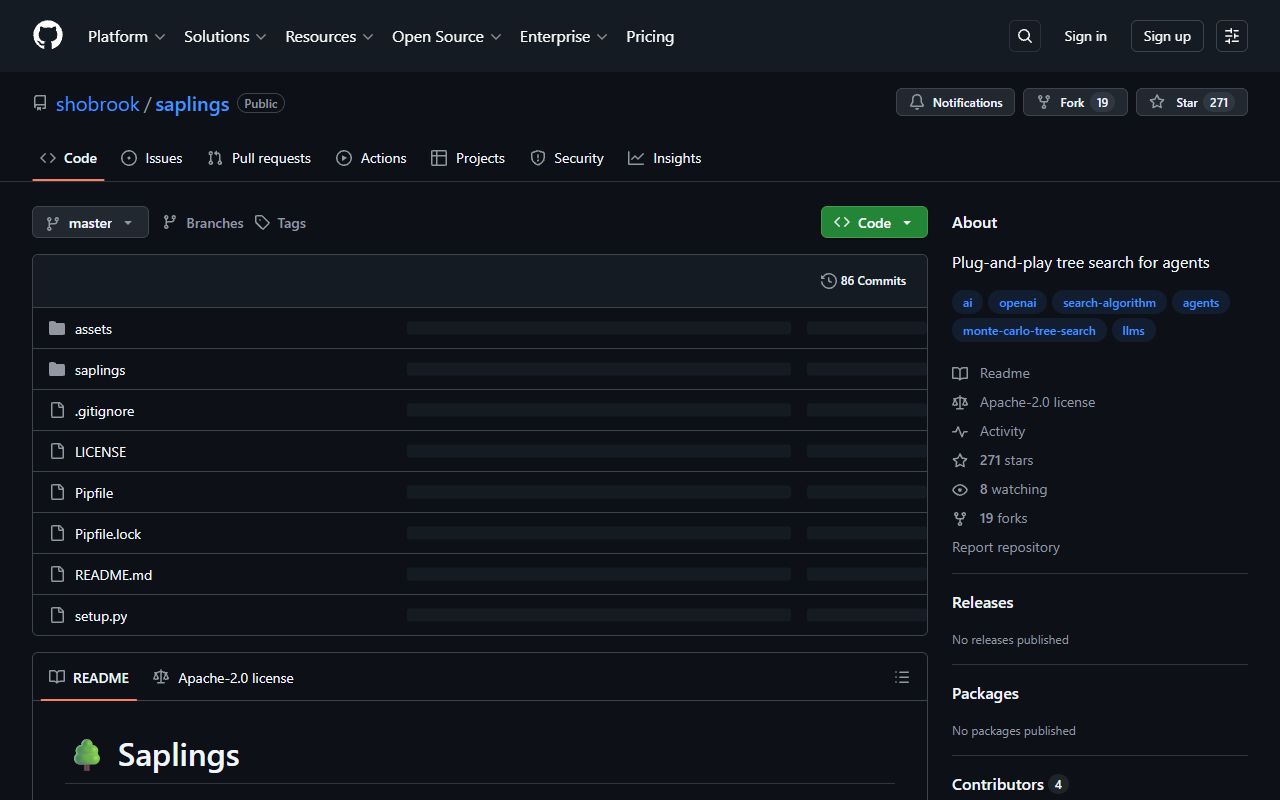The width and height of the screenshot is (1280, 800).
Task: Switch to the Issues tab
Action: coord(152,158)
